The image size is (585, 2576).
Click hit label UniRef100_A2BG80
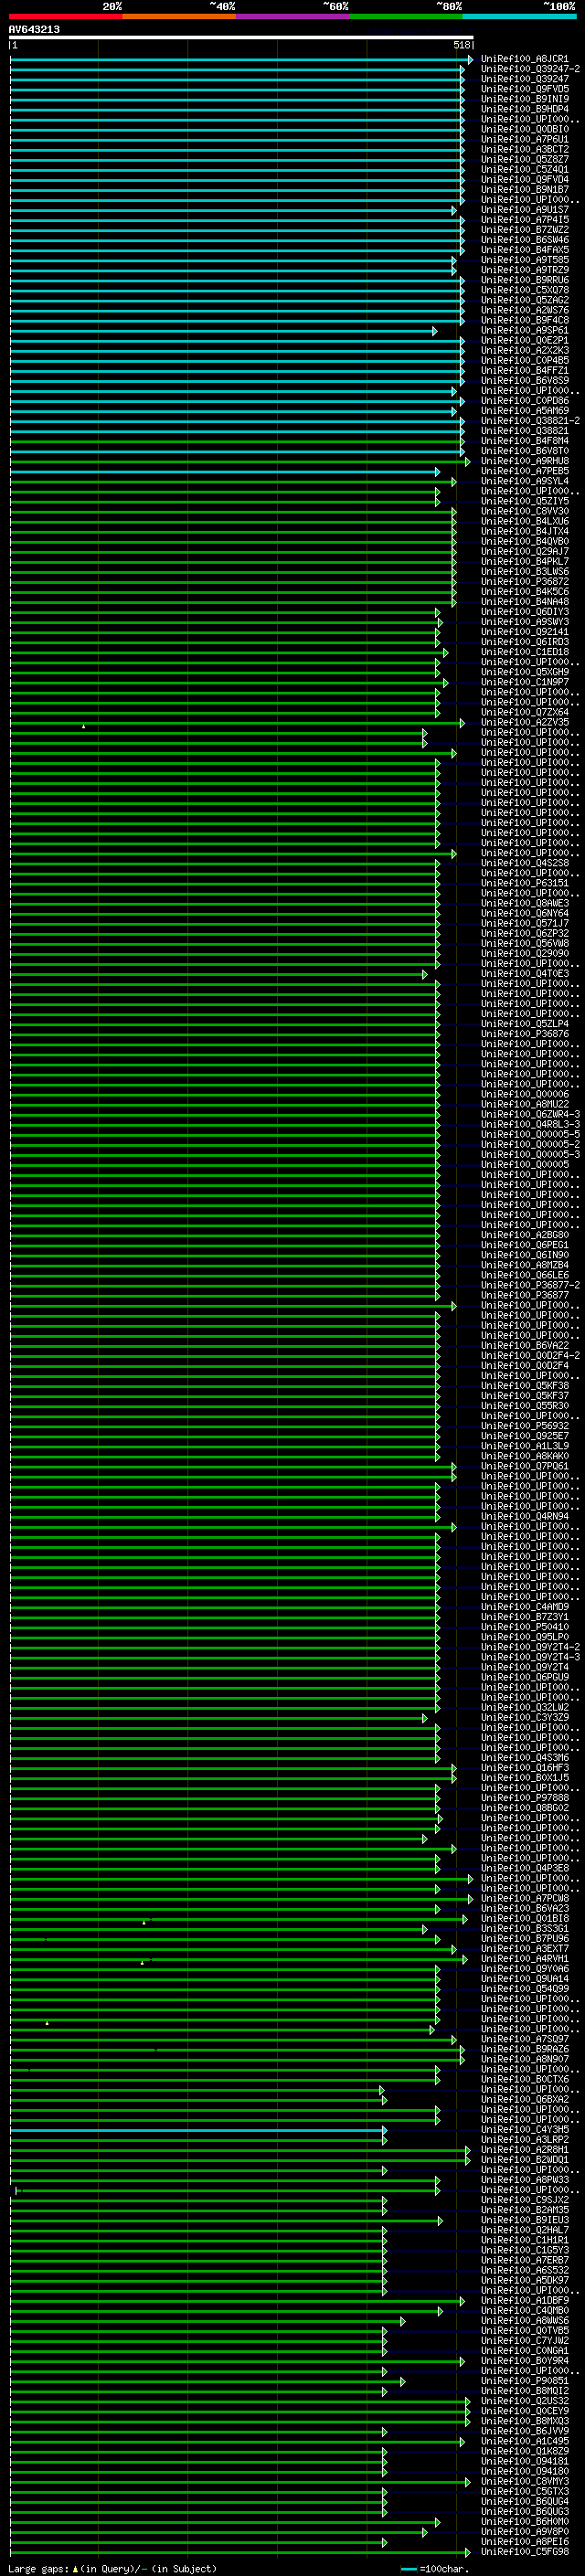(524, 1235)
